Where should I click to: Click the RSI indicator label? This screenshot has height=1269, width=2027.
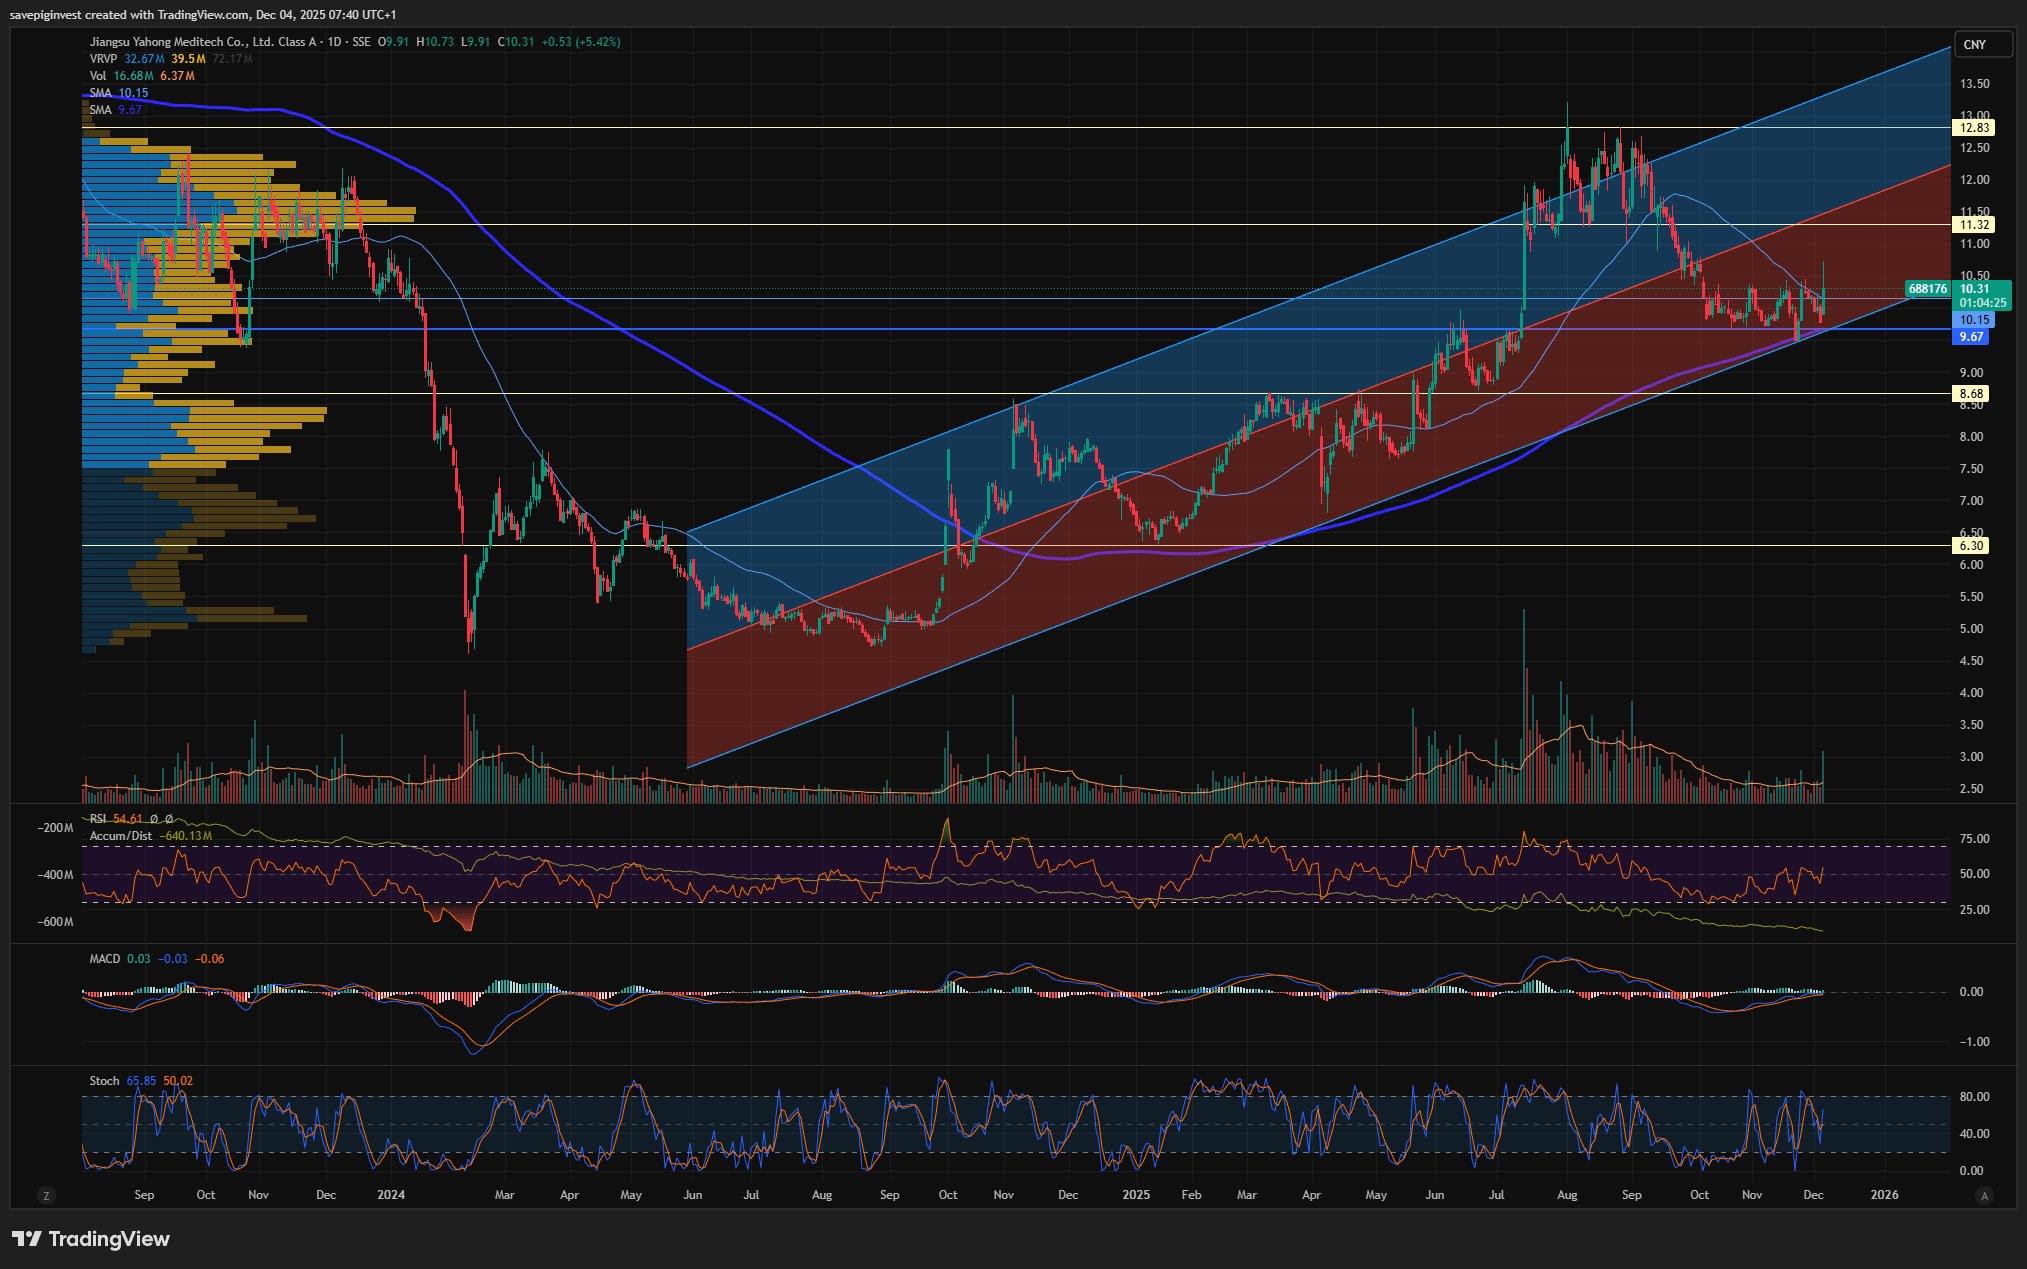tap(98, 819)
